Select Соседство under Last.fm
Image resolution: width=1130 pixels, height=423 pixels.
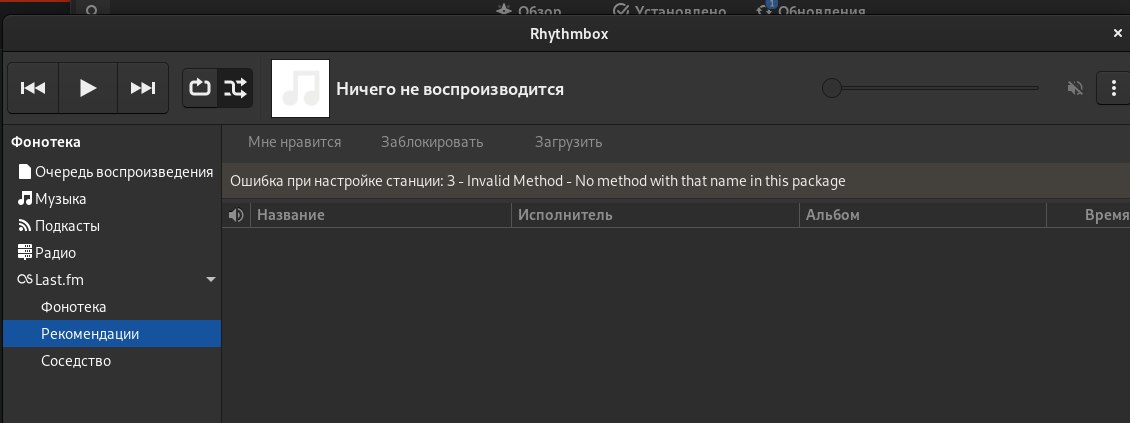coord(75,360)
